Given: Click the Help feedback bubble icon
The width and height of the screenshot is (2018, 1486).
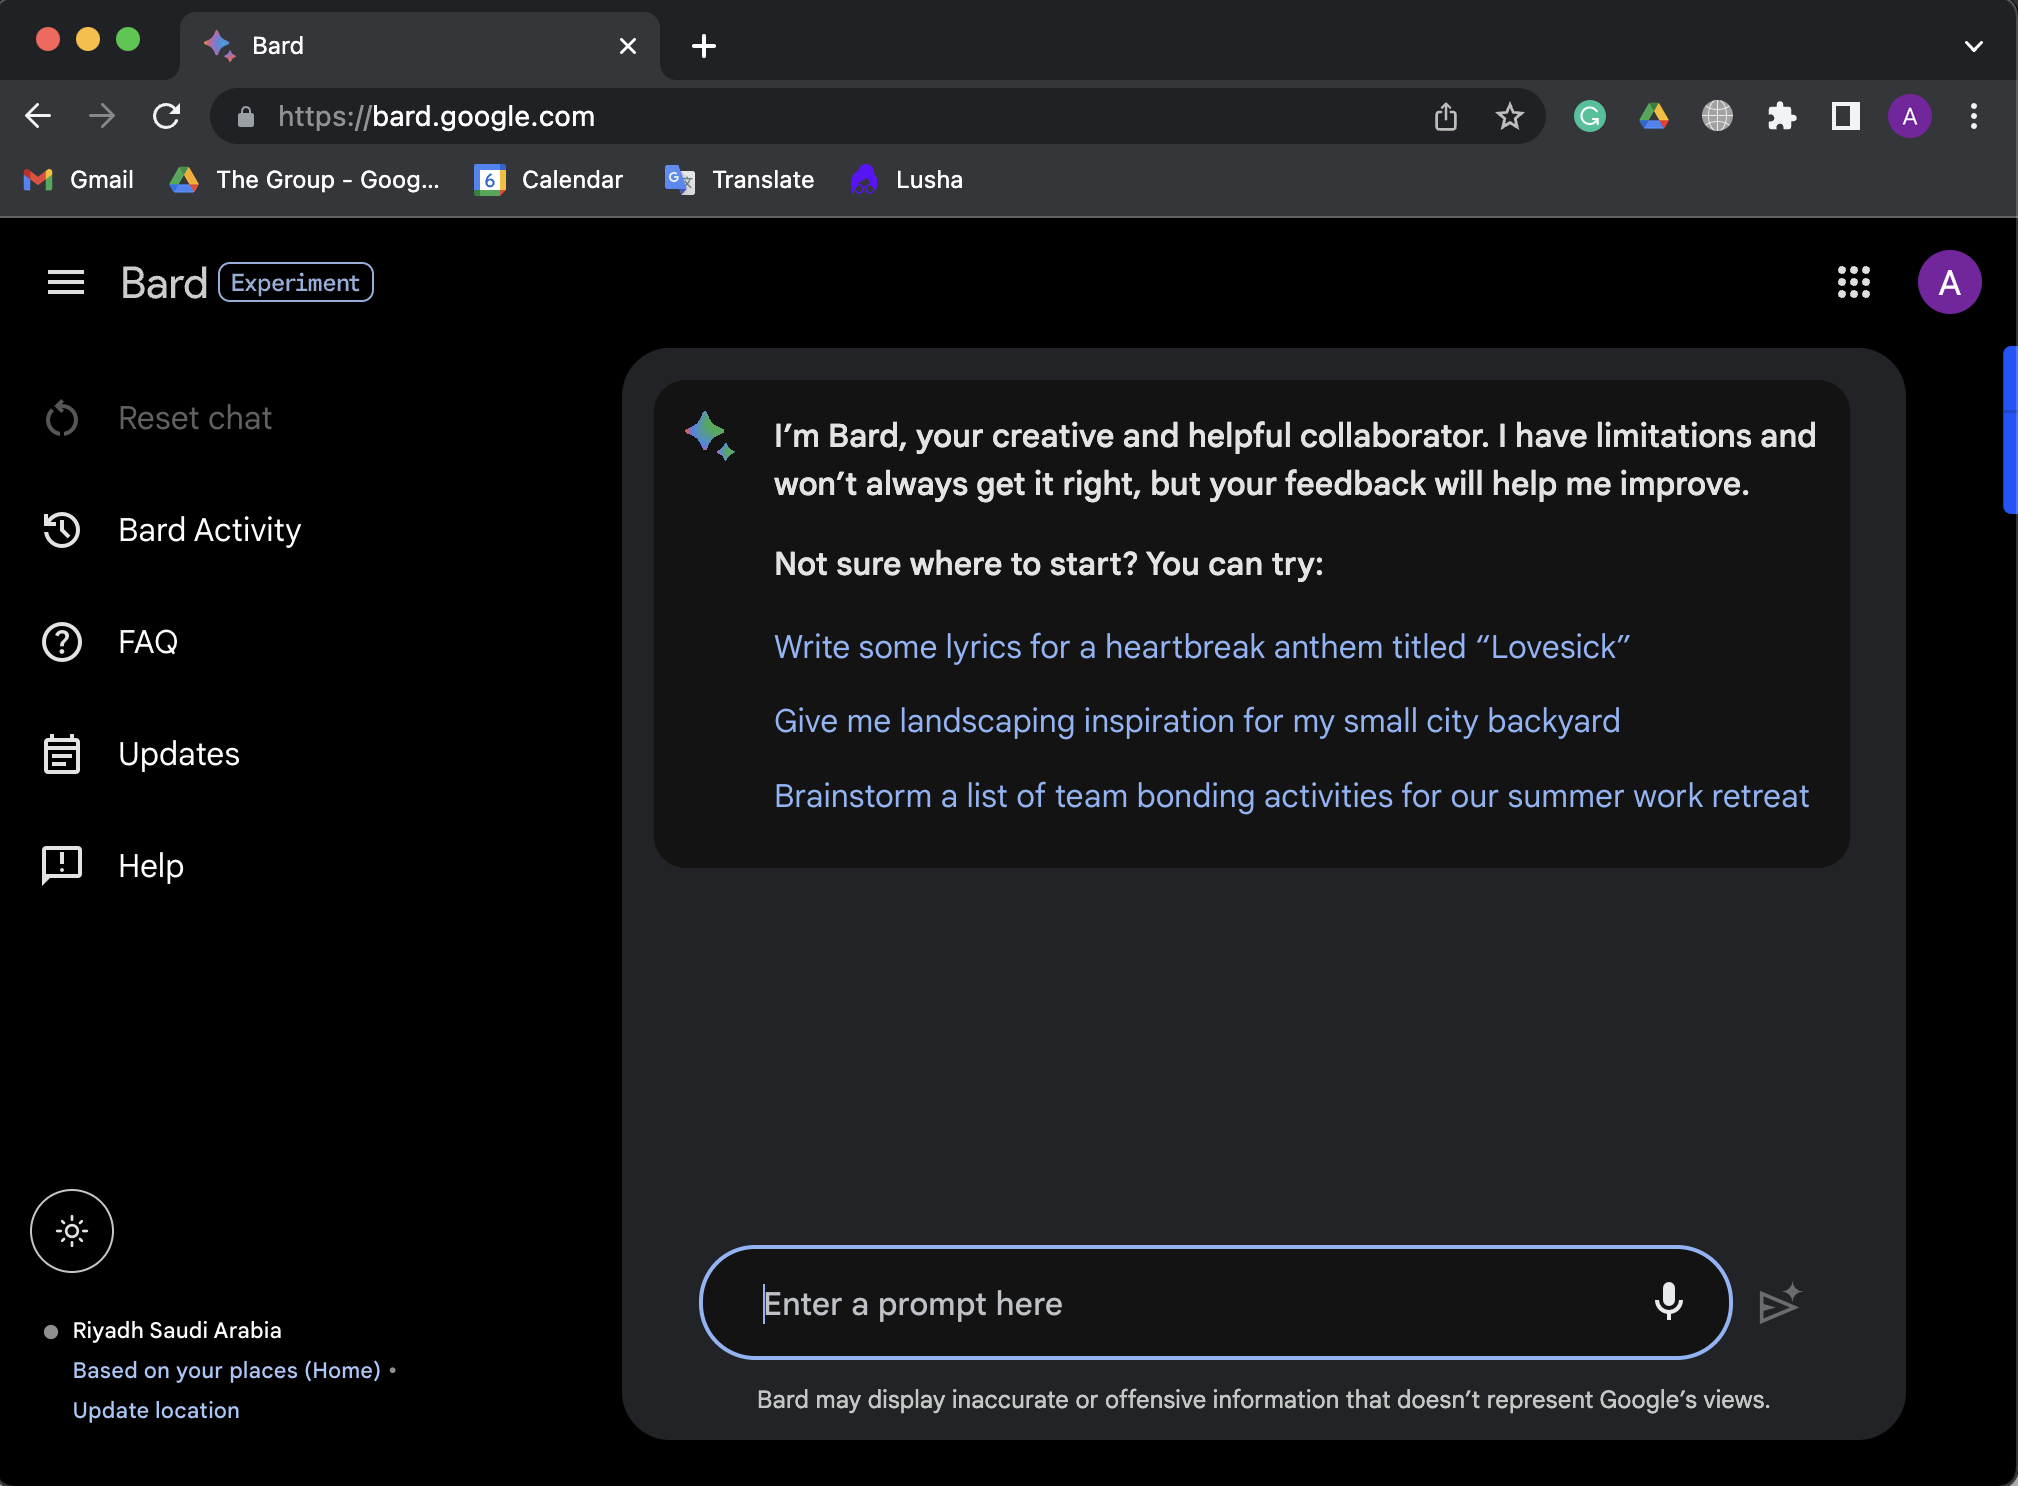Looking at the screenshot, I should [x=62, y=866].
